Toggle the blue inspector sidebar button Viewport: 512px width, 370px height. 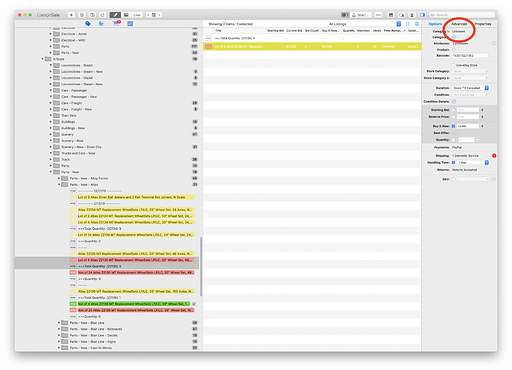click(422, 15)
